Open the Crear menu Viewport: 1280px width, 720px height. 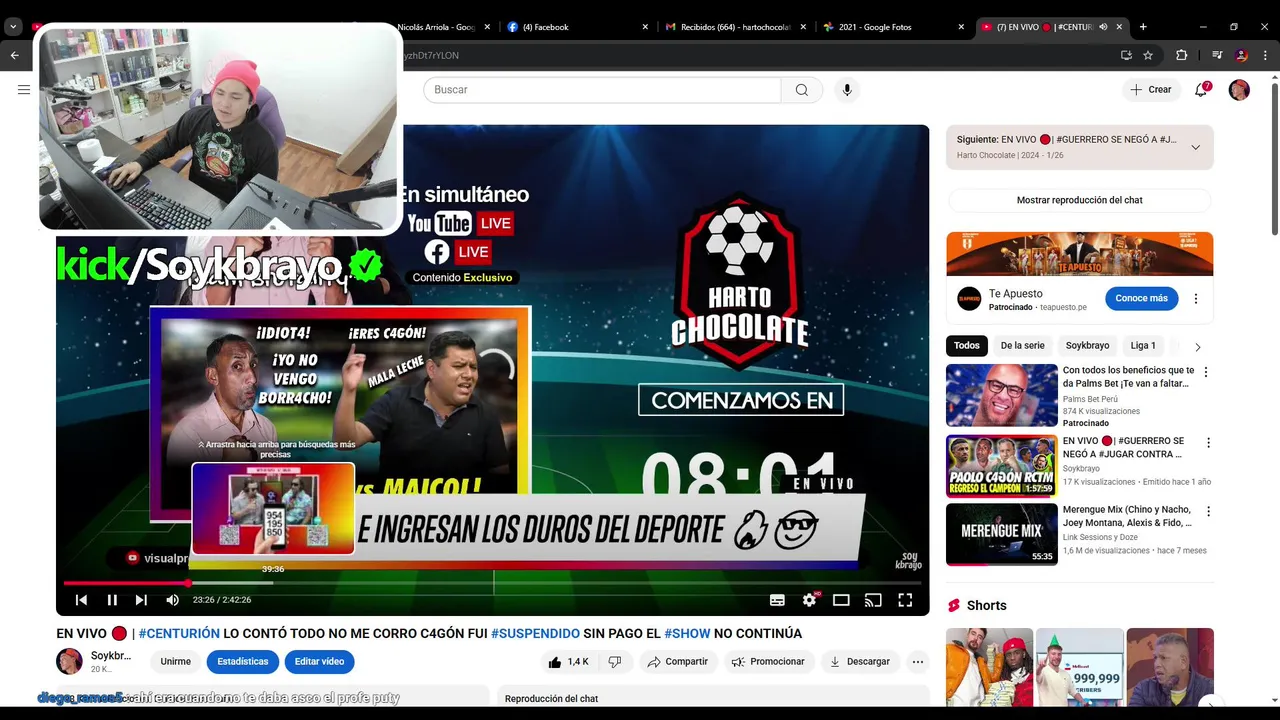coord(1151,90)
